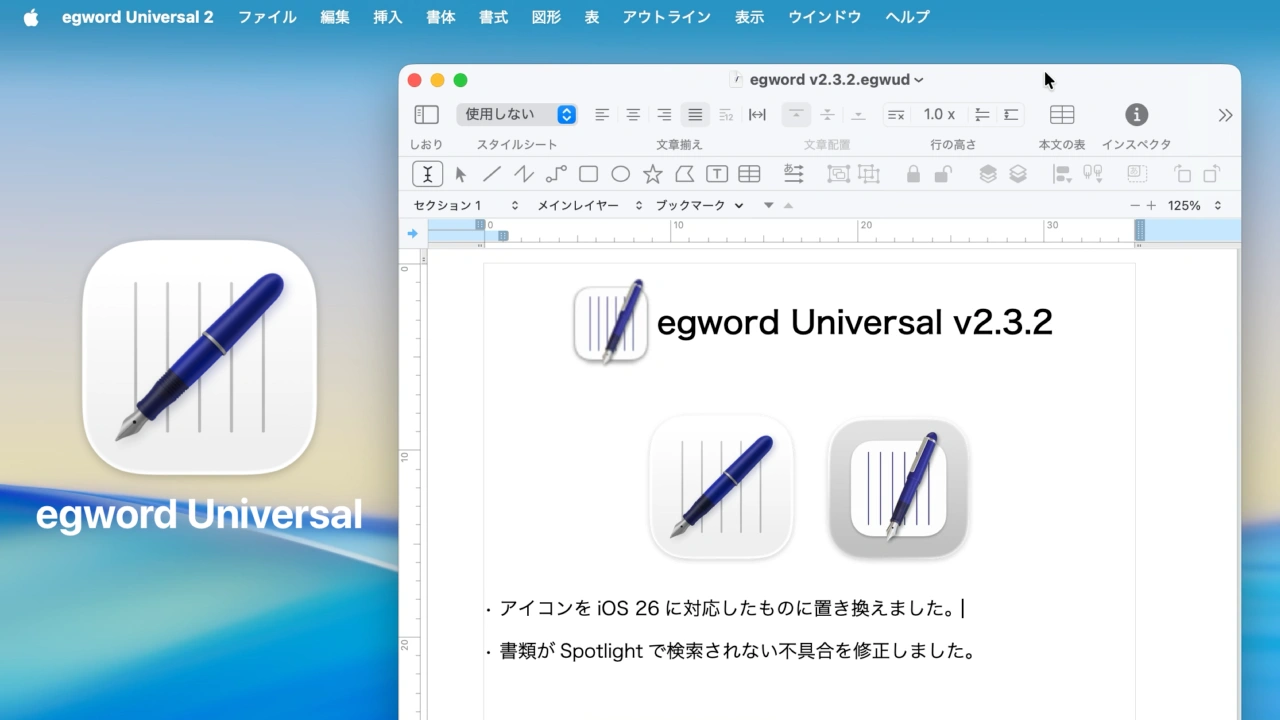1280x720 pixels.
Task: Center-align text in 文章揃え
Action: click(633, 115)
